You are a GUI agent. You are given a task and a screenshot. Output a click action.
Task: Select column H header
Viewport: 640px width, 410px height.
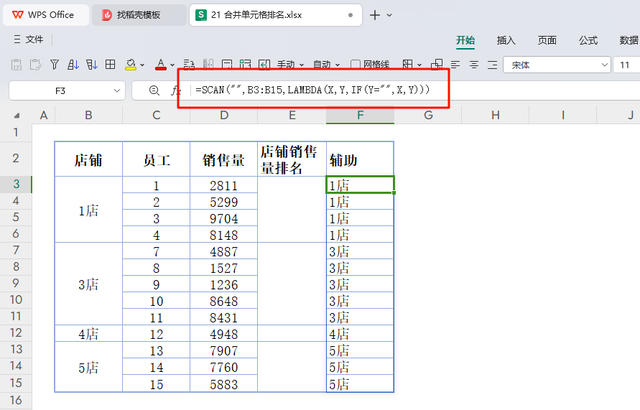point(496,115)
